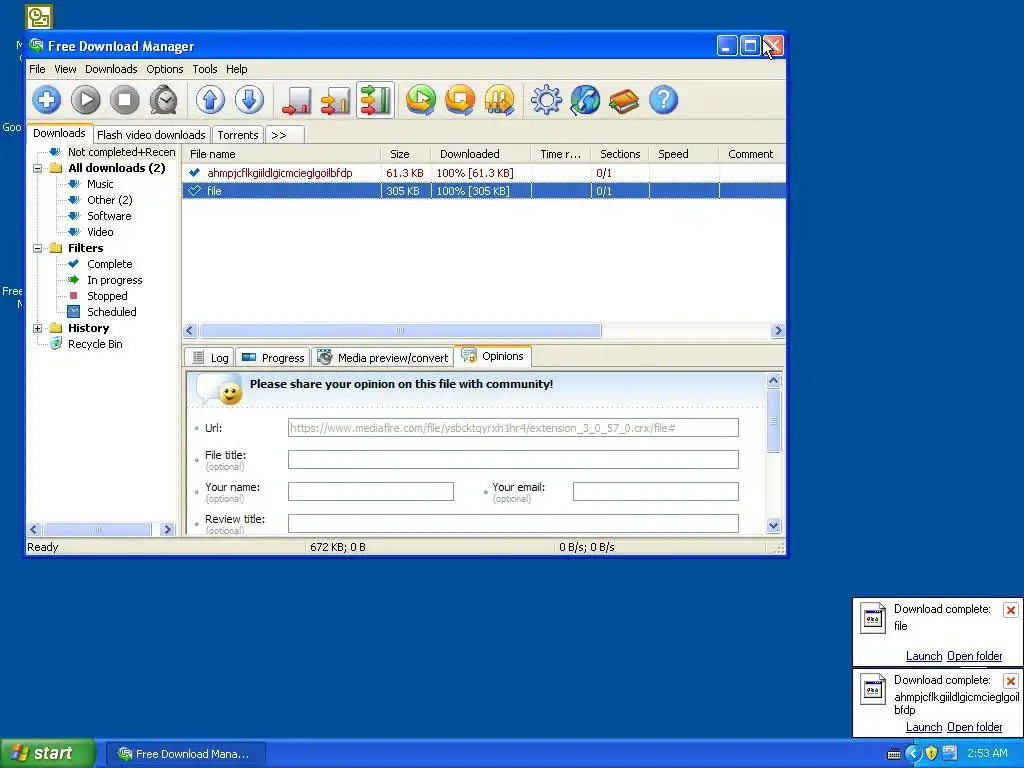Select the Complete filter

[x=110, y=264]
